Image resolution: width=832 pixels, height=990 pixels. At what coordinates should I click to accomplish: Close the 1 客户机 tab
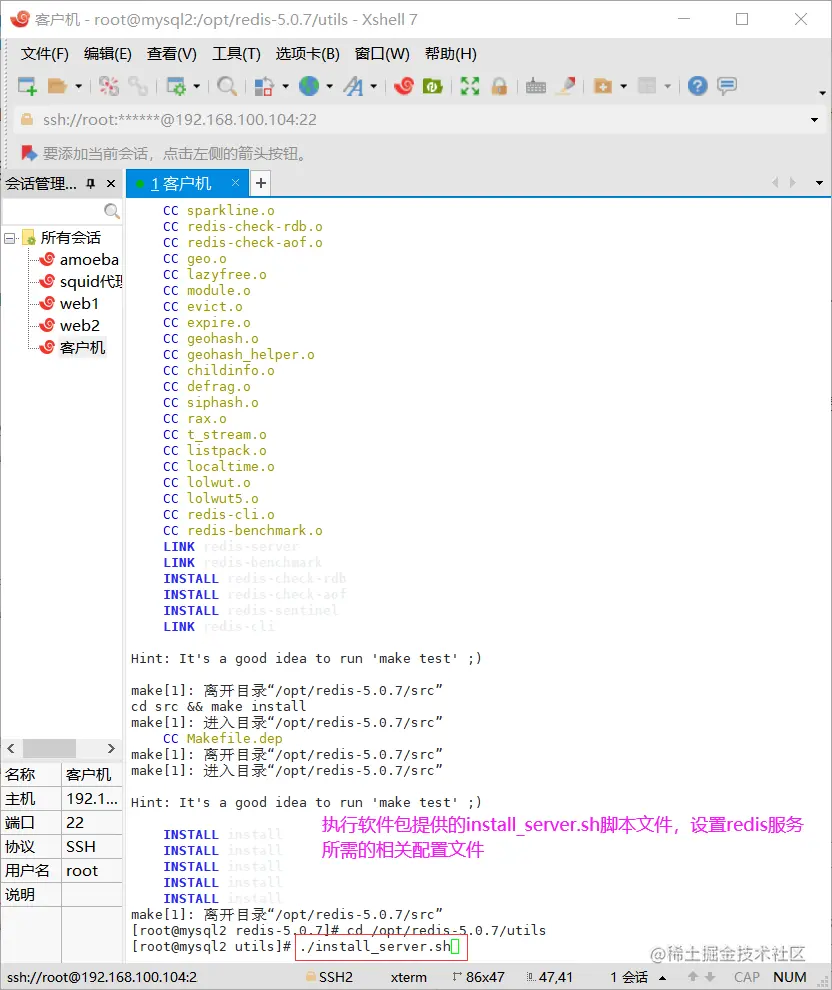pos(235,182)
